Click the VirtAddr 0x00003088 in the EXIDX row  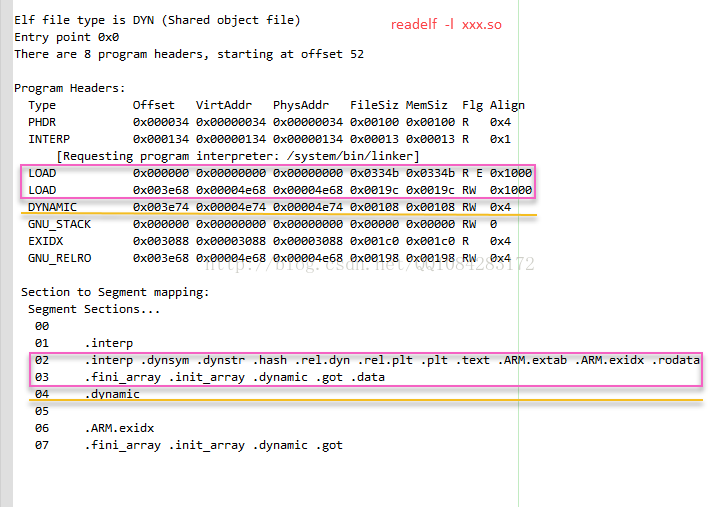231,241
